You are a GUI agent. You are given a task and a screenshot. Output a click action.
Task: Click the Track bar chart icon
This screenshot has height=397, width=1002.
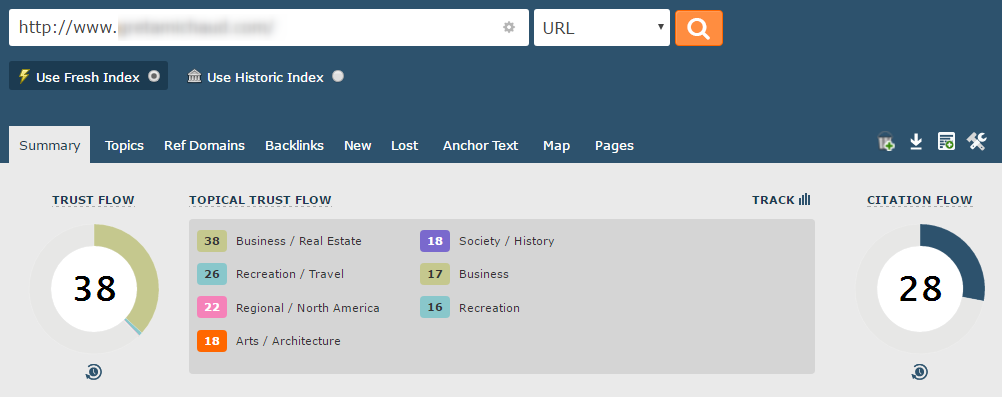coord(805,200)
